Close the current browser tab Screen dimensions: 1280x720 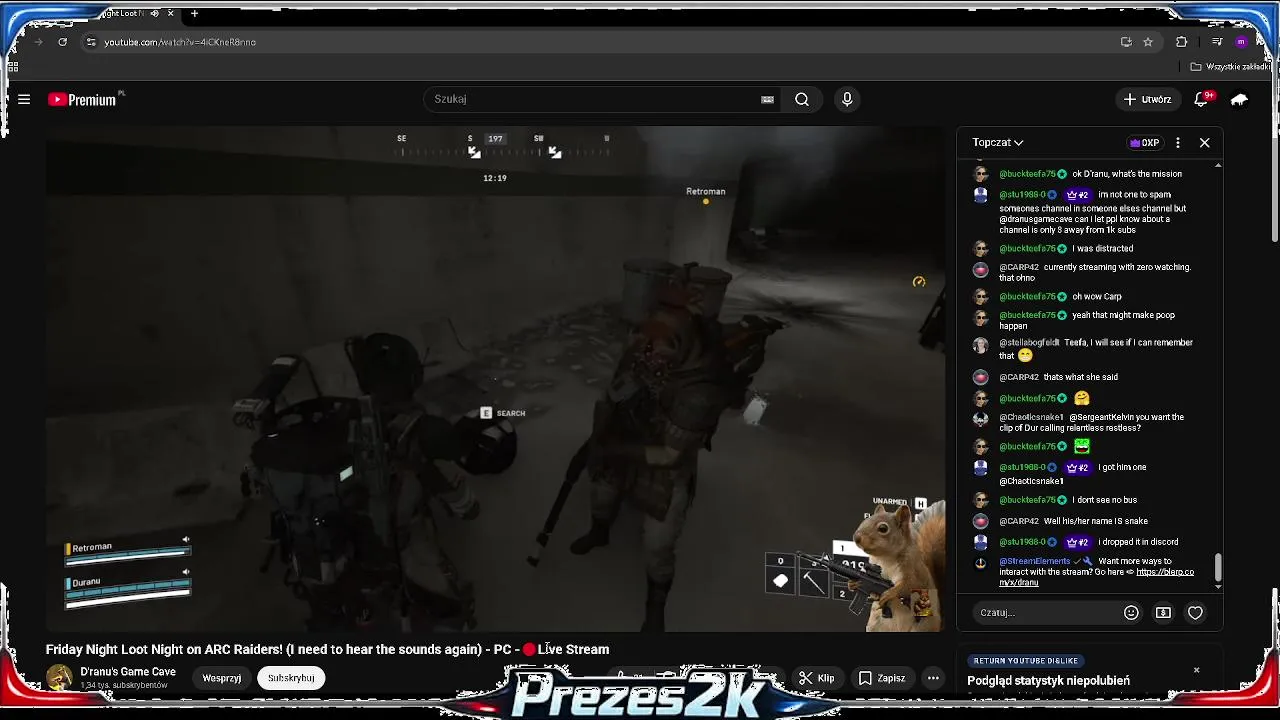pos(170,14)
